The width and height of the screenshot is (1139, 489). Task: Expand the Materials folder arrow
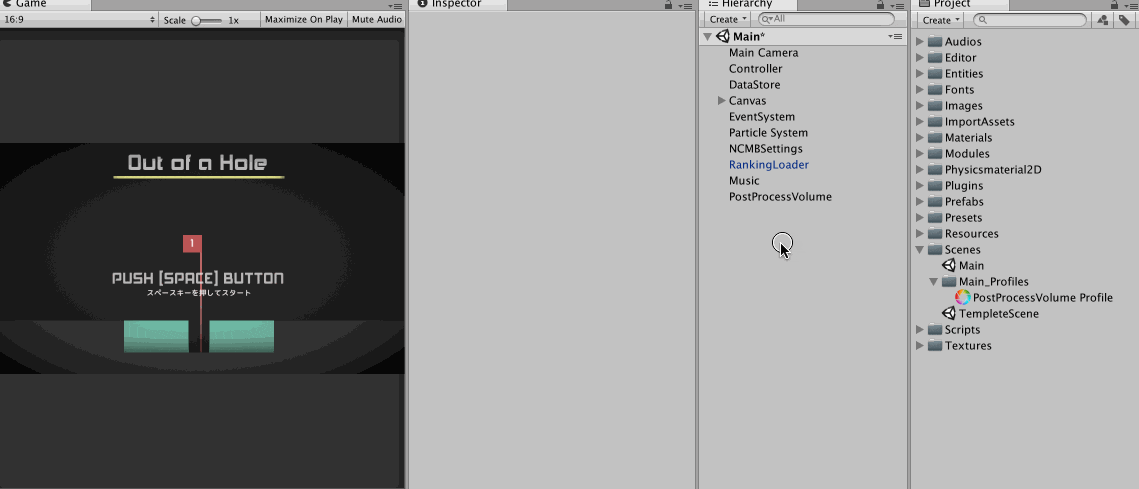point(920,137)
